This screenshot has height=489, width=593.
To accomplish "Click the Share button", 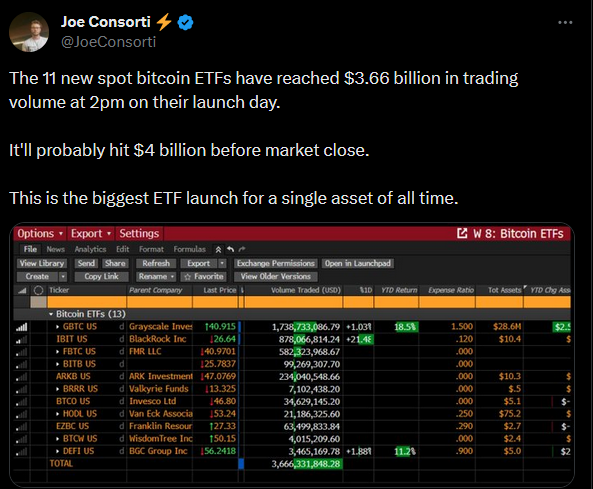I will coord(115,263).
